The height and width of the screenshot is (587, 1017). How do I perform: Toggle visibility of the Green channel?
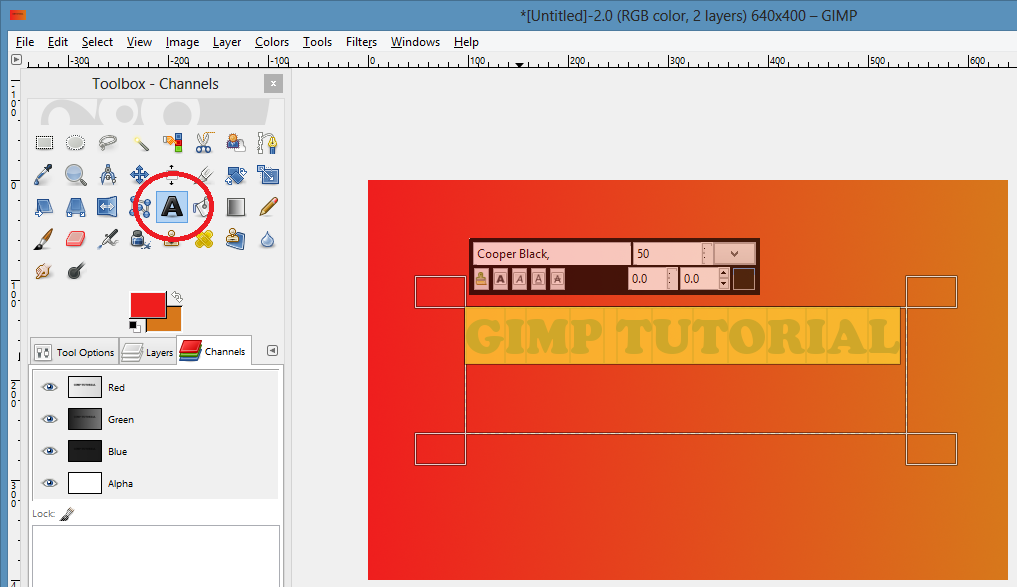click(x=49, y=419)
